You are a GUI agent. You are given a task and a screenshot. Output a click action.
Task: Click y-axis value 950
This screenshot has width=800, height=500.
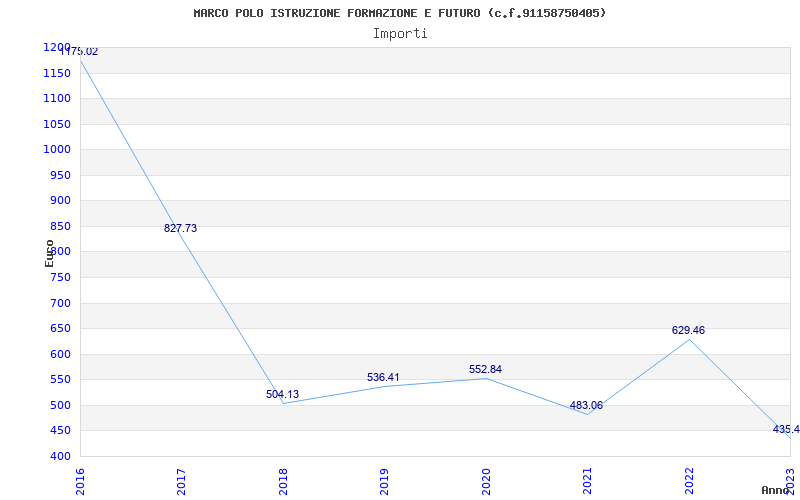click(60, 176)
